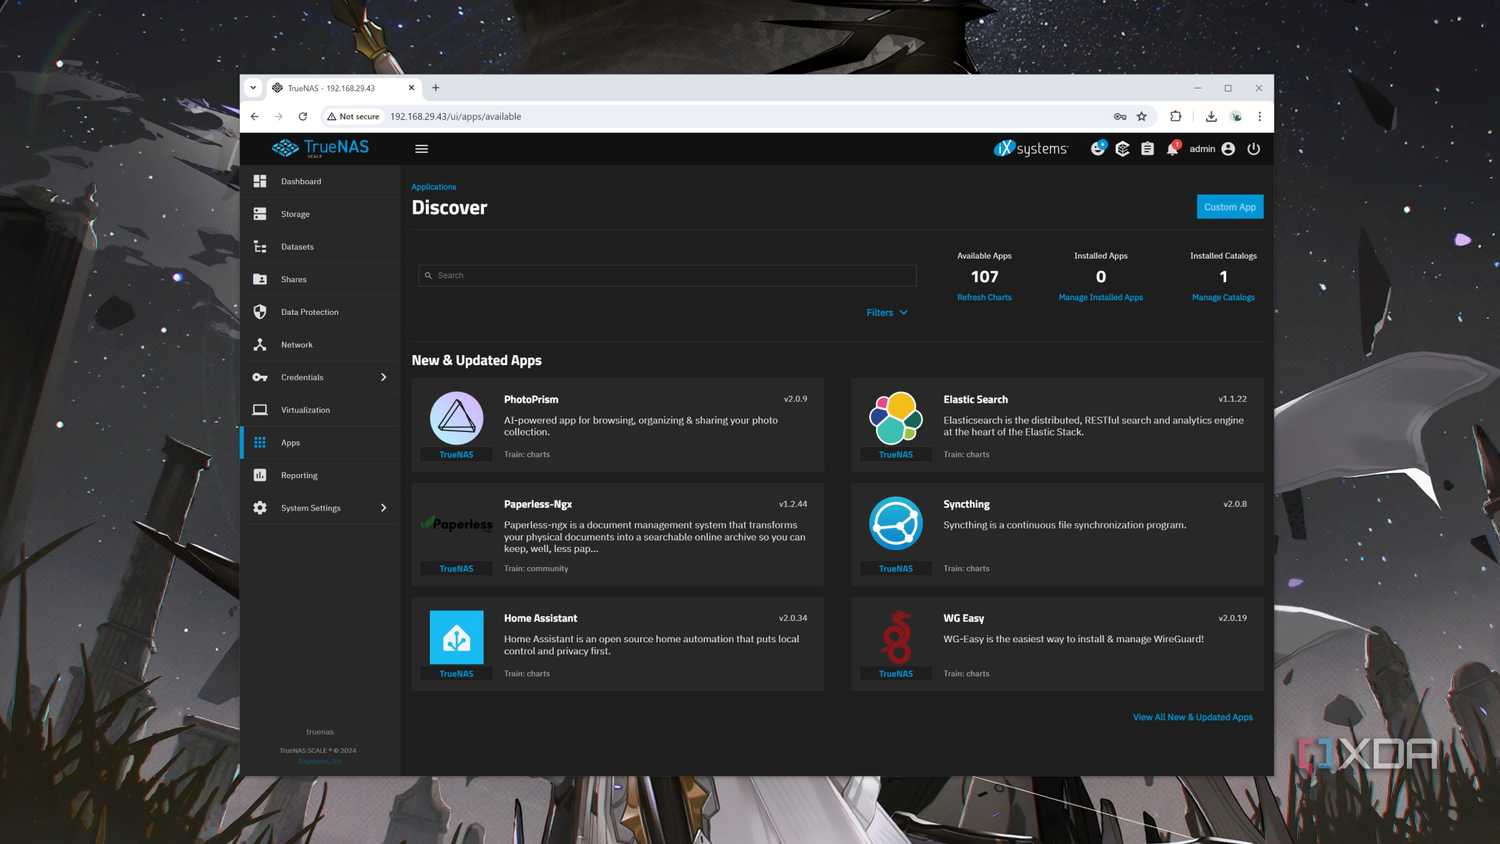This screenshot has height=844, width=1500.
Task: Open WG Easy app logo
Action: click(x=896, y=637)
